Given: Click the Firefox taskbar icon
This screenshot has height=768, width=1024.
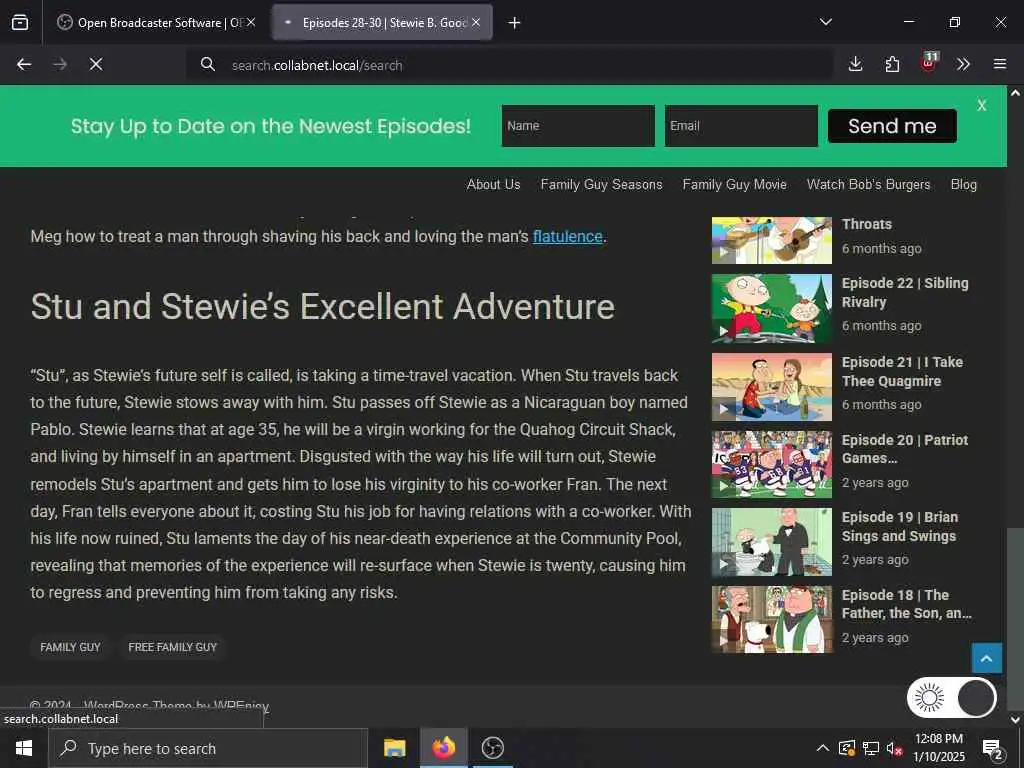Looking at the screenshot, I should 443,748.
